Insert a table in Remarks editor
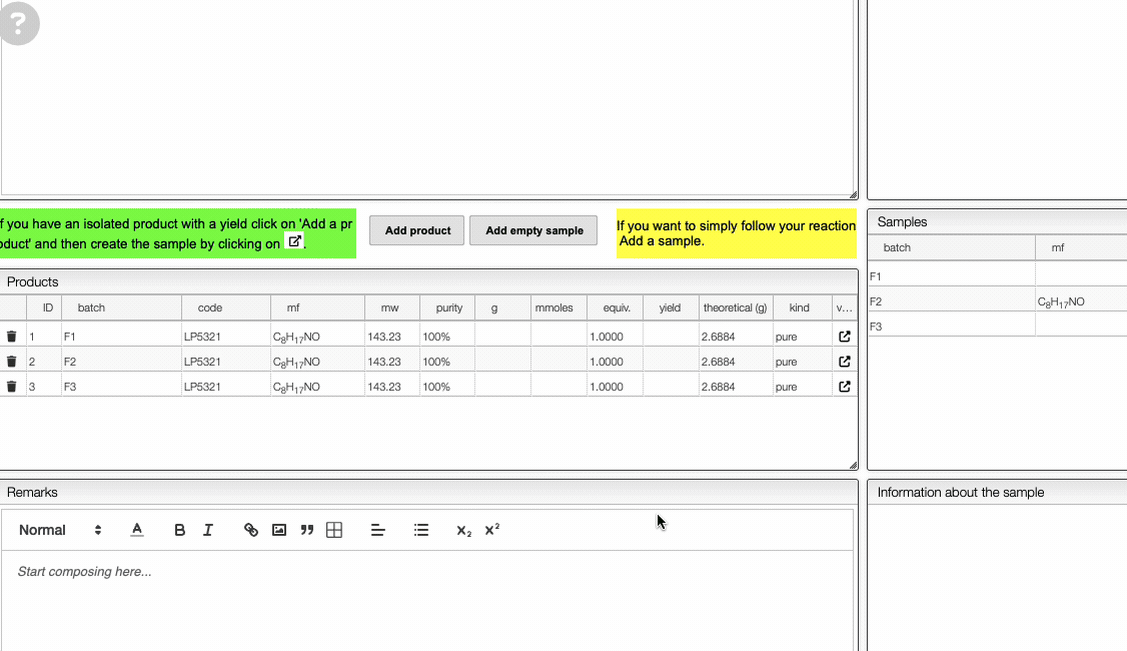 pos(335,530)
